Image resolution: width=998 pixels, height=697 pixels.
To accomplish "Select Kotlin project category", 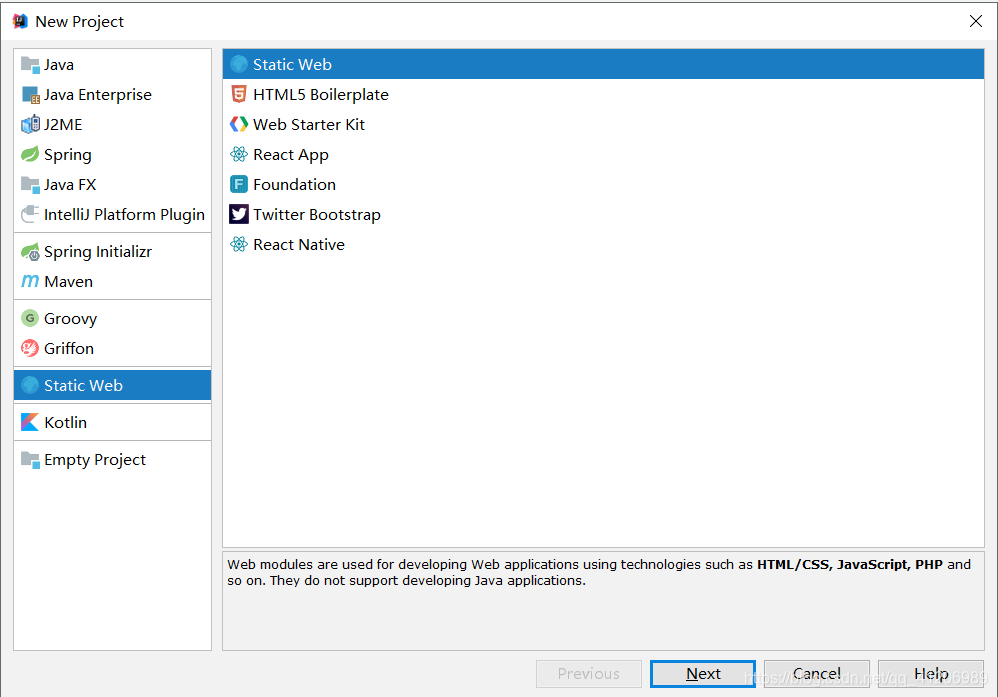I will tap(112, 422).
